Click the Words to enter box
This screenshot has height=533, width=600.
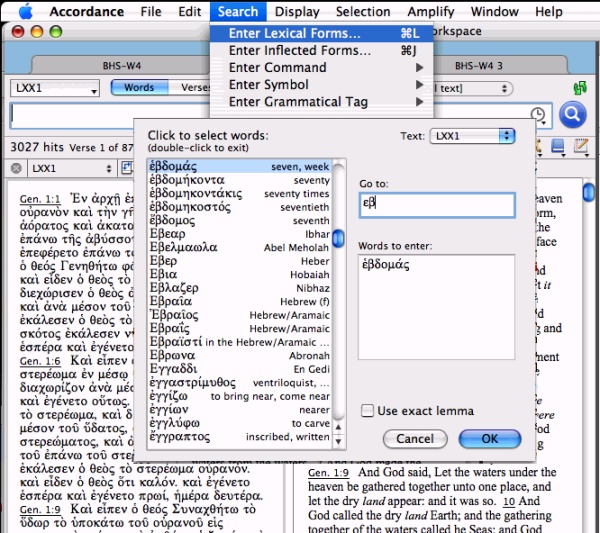click(x=436, y=307)
